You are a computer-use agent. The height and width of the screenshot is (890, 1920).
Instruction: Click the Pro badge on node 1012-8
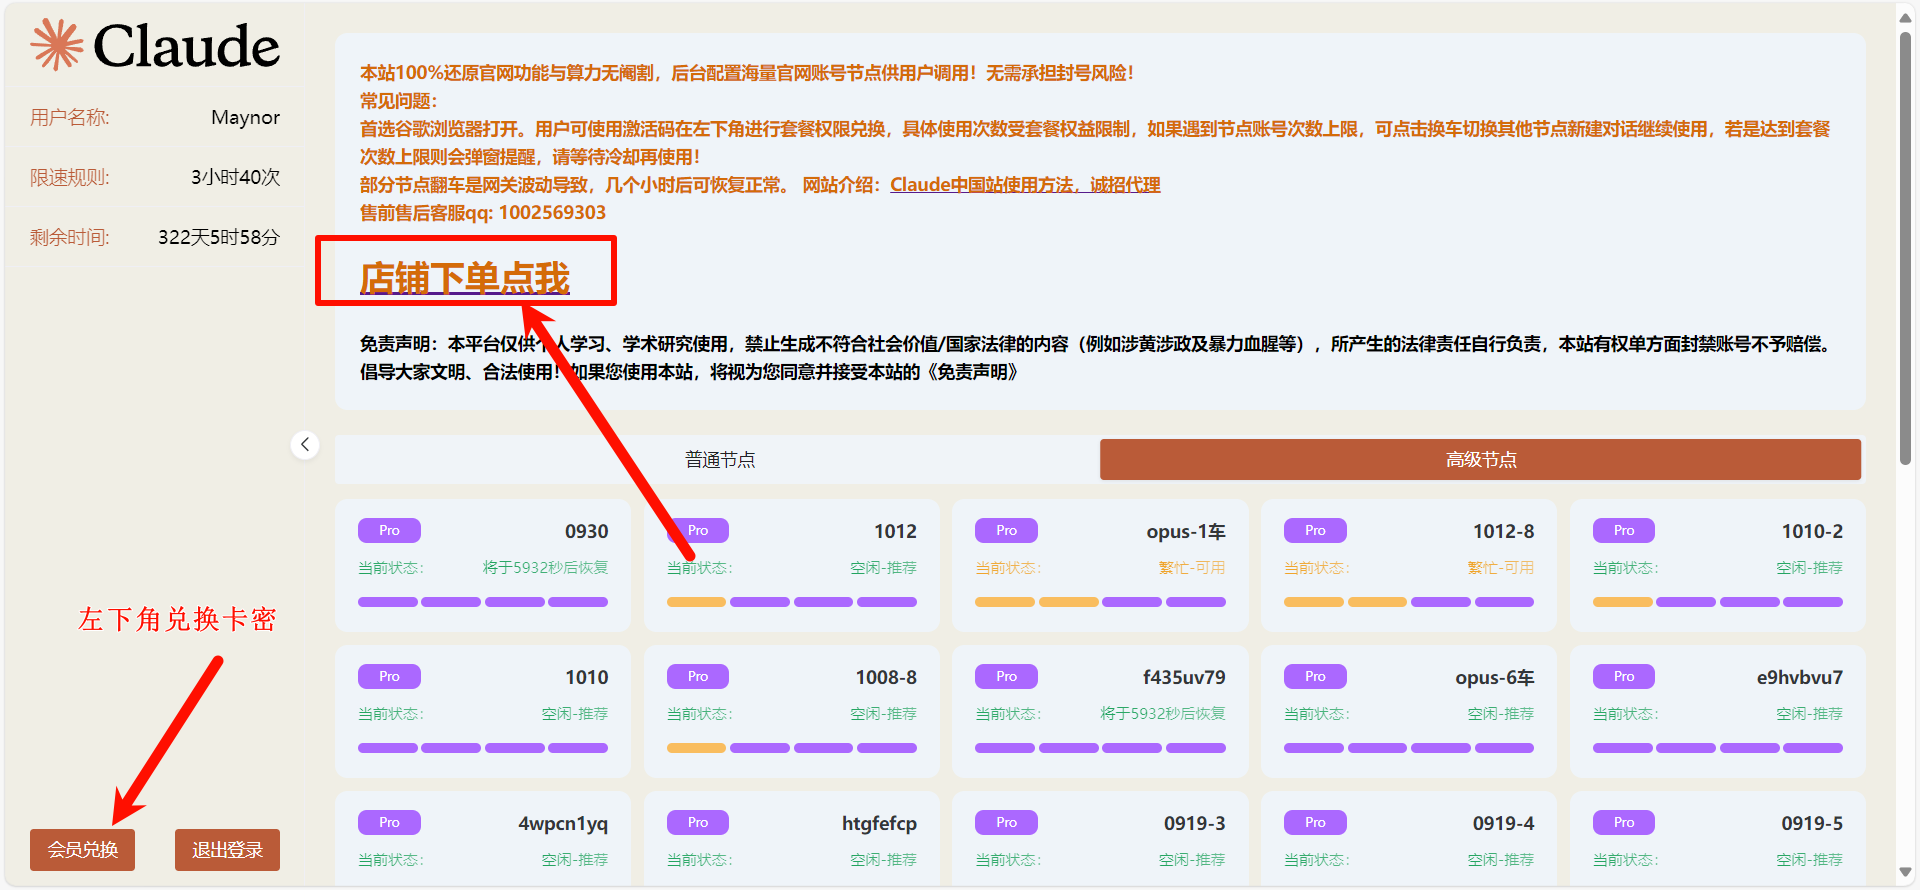[x=1315, y=530]
